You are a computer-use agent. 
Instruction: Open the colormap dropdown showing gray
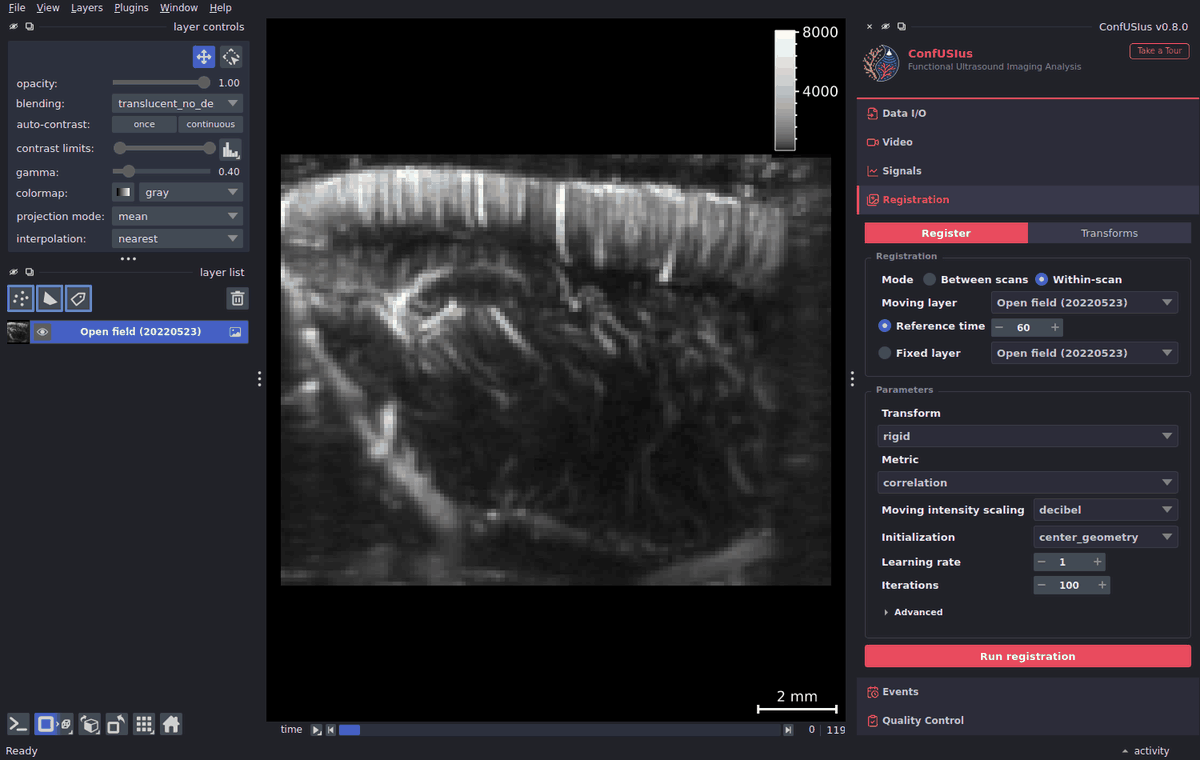coord(189,192)
